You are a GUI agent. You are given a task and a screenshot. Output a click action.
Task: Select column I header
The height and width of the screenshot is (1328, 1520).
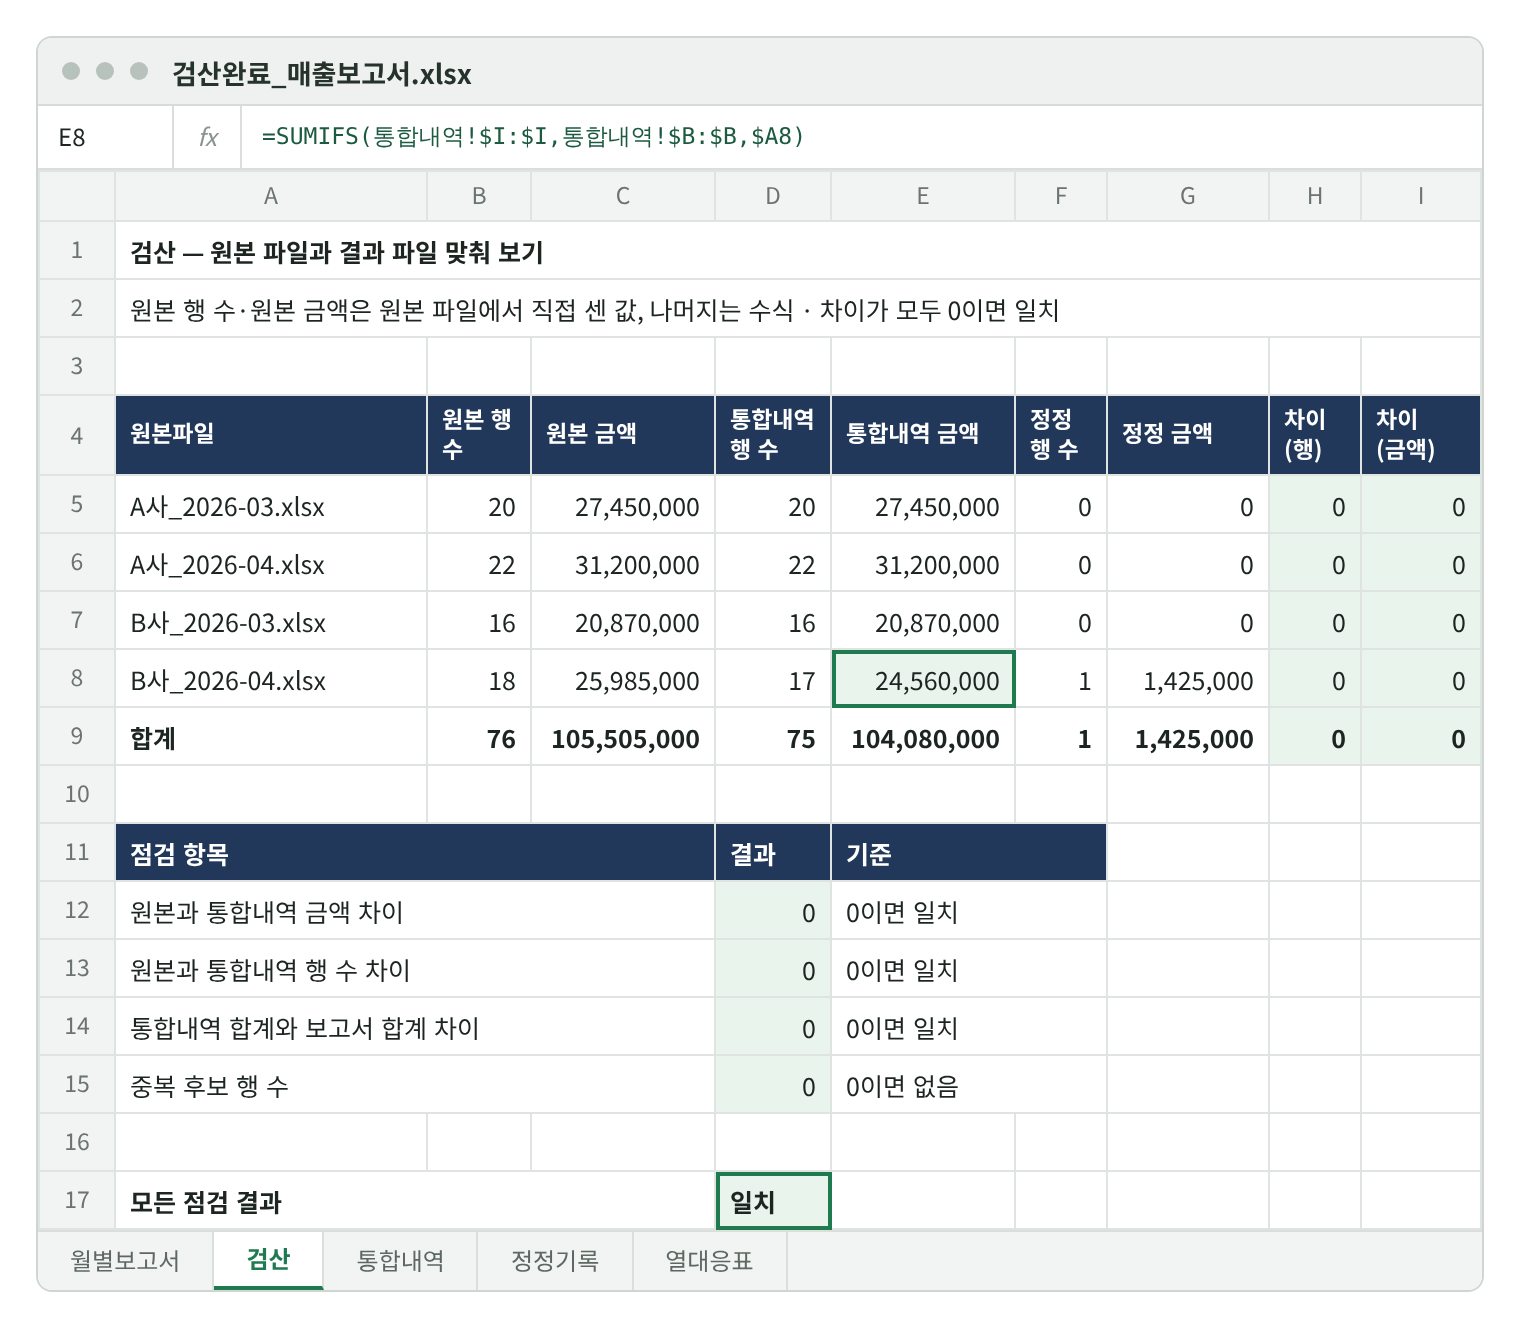1421,196
